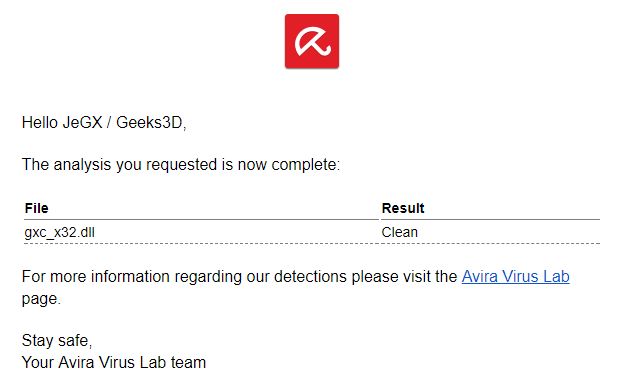Click the word 'page.' after the link

tap(41, 299)
